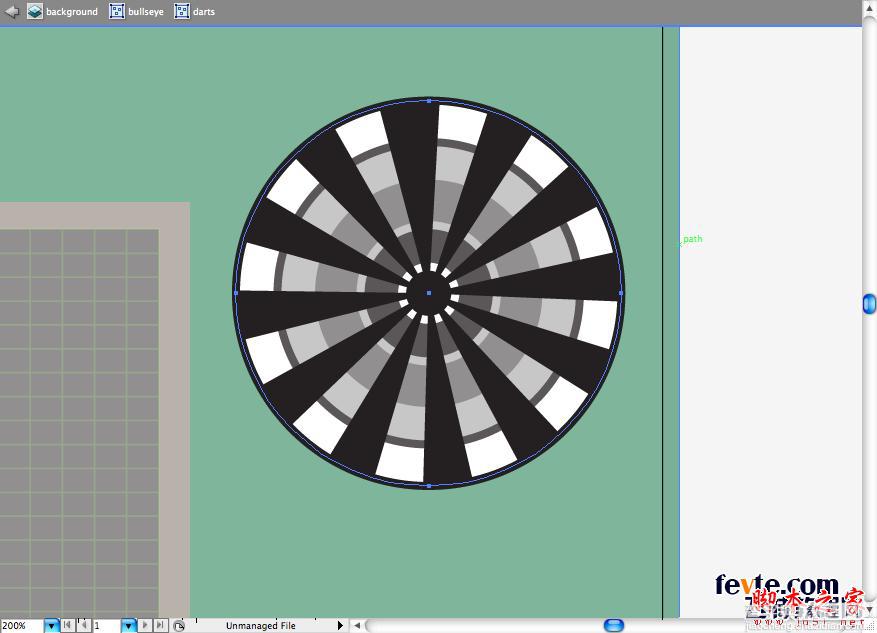Click the vertical scroll up arrow

pos(870,7)
